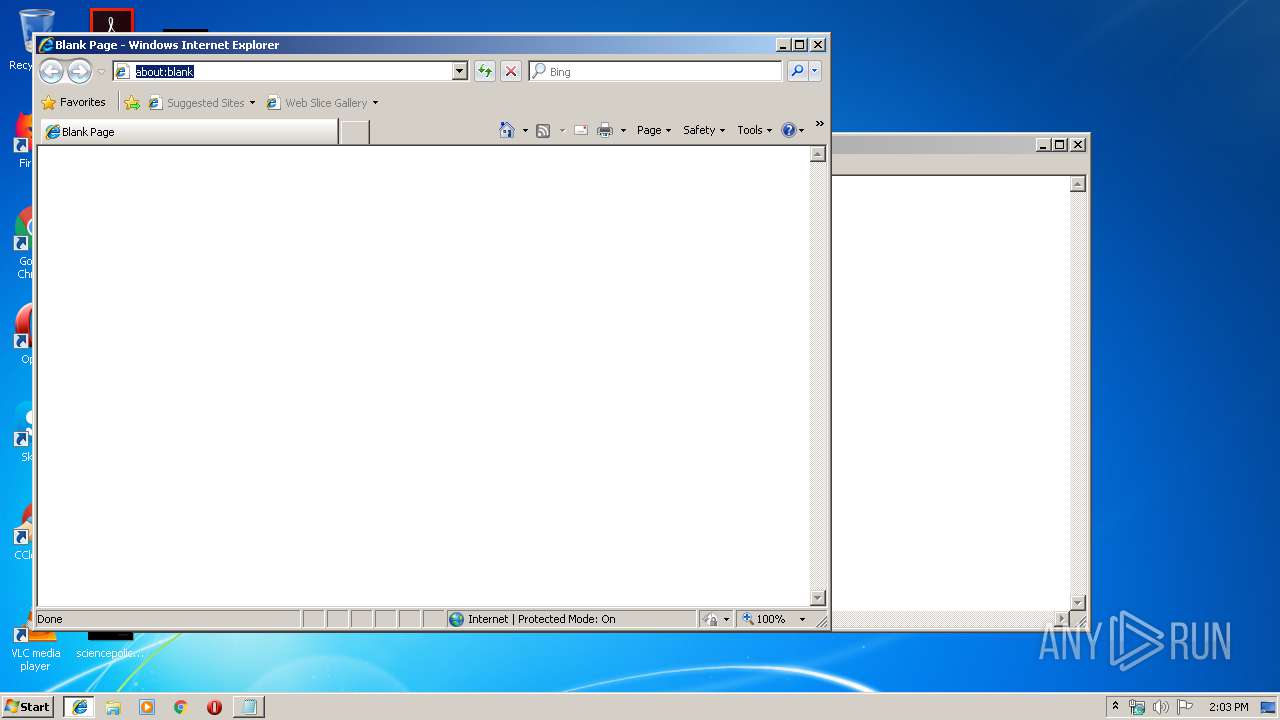The height and width of the screenshot is (720, 1280).
Task: Open the Suggested Sites link
Action: (201, 102)
